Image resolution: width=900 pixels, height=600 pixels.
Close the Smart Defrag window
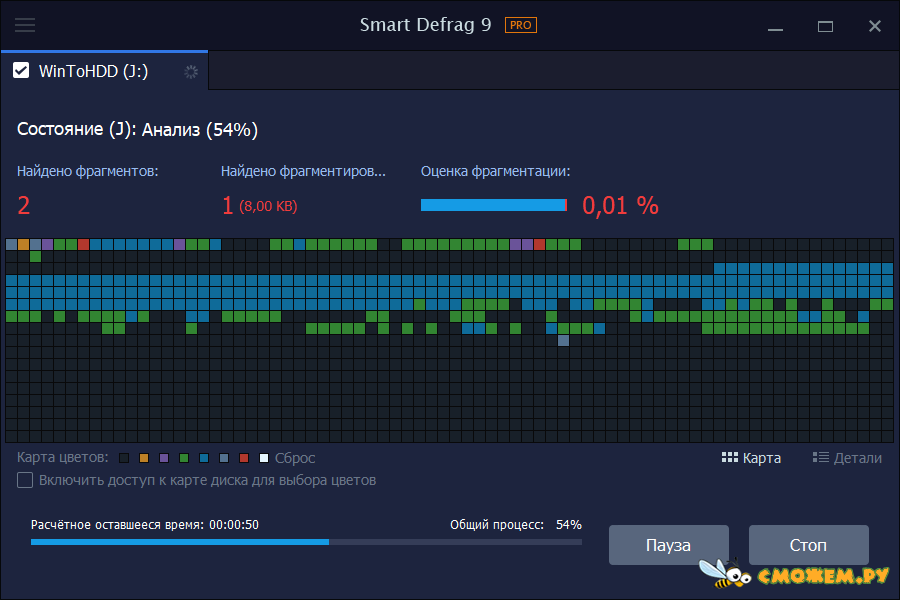(875, 26)
